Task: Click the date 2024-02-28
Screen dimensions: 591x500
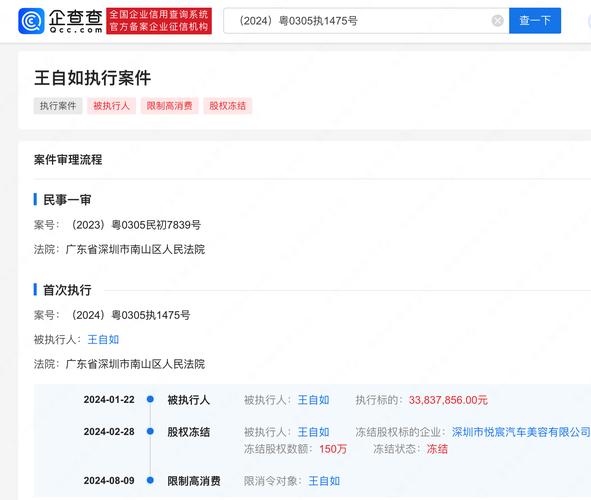Action: point(109,431)
